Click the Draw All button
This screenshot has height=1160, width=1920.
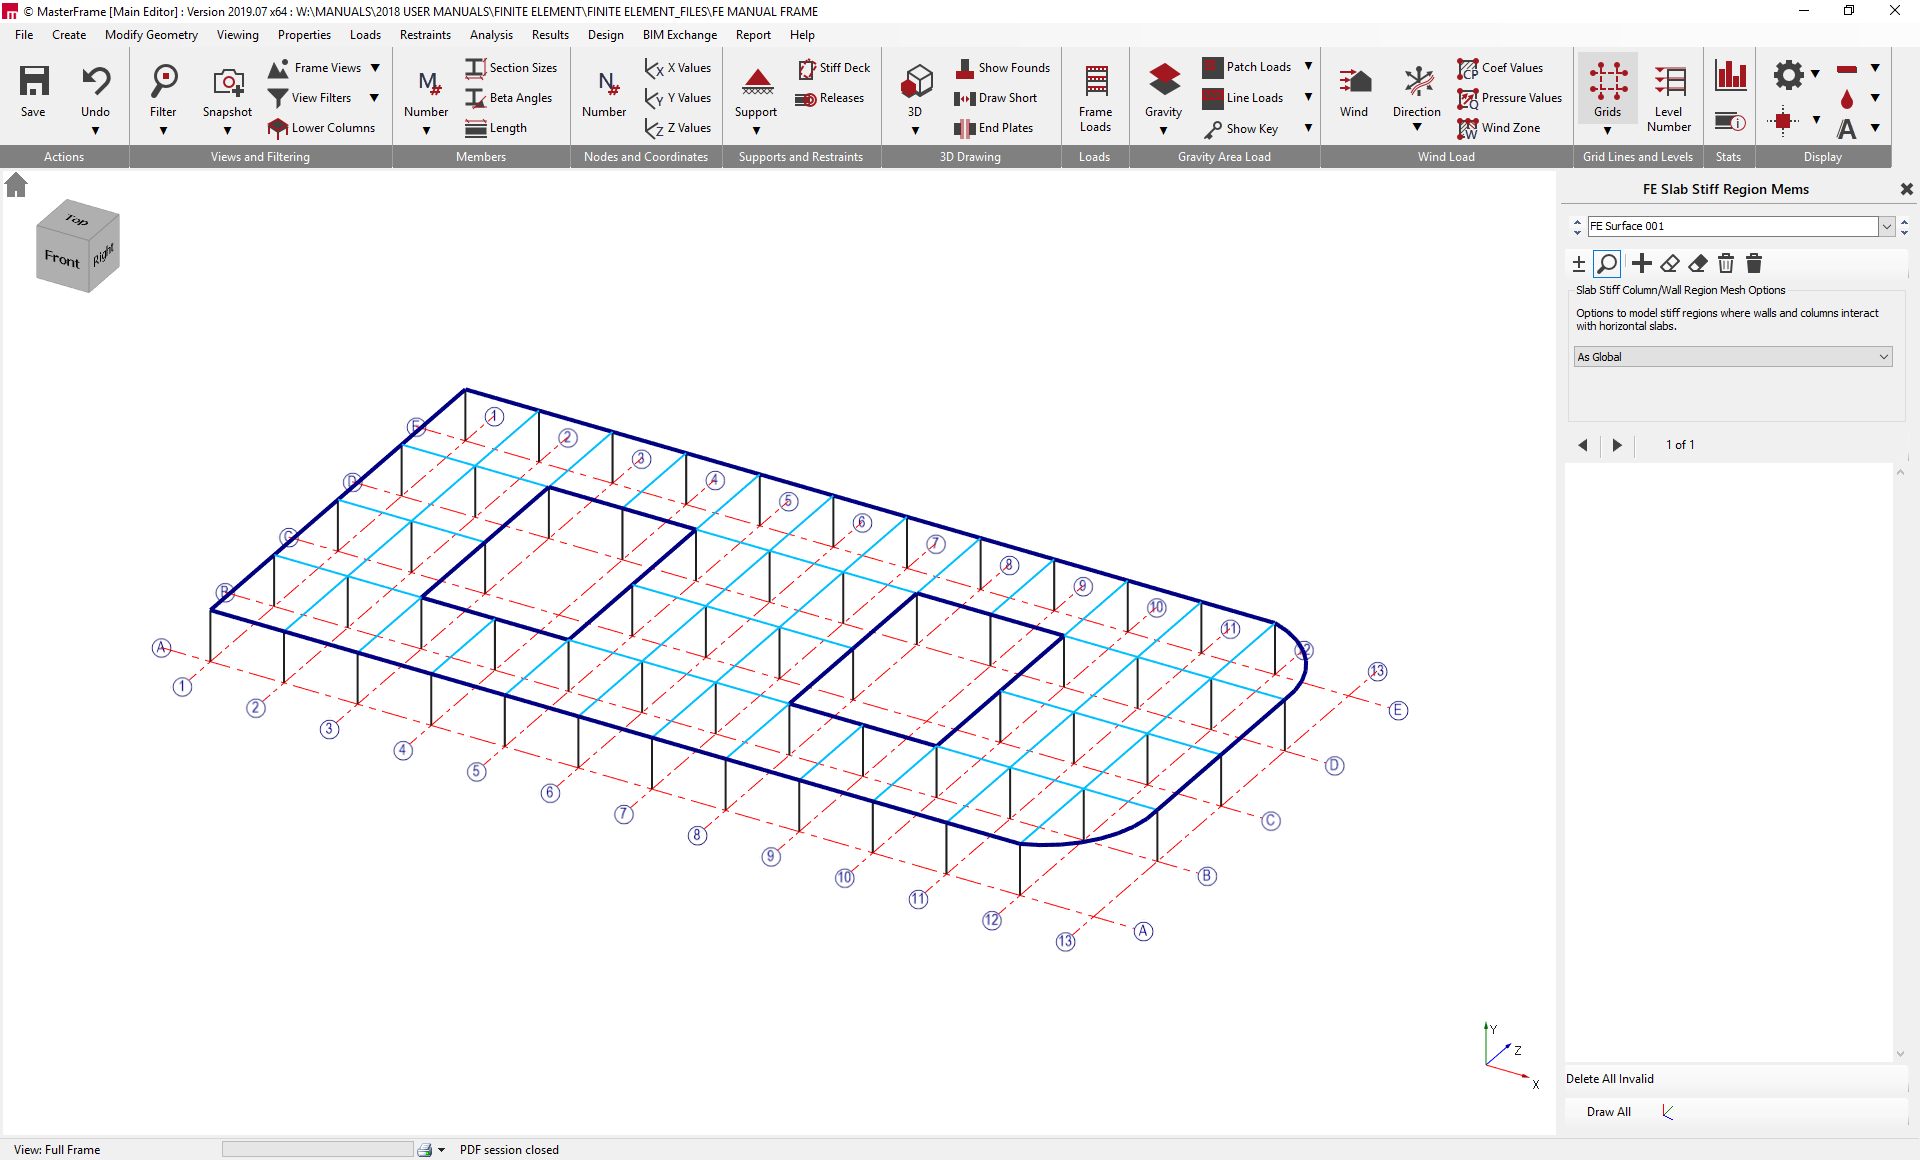[x=1608, y=1111]
